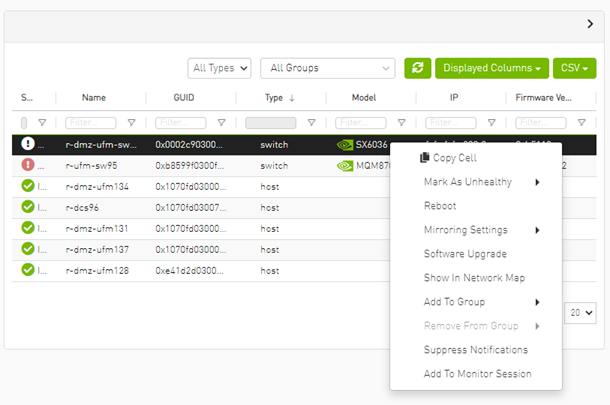The width and height of the screenshot is (610, 405).
Task: Open the Displayed Columns dropdown
Action: (492, 68)
